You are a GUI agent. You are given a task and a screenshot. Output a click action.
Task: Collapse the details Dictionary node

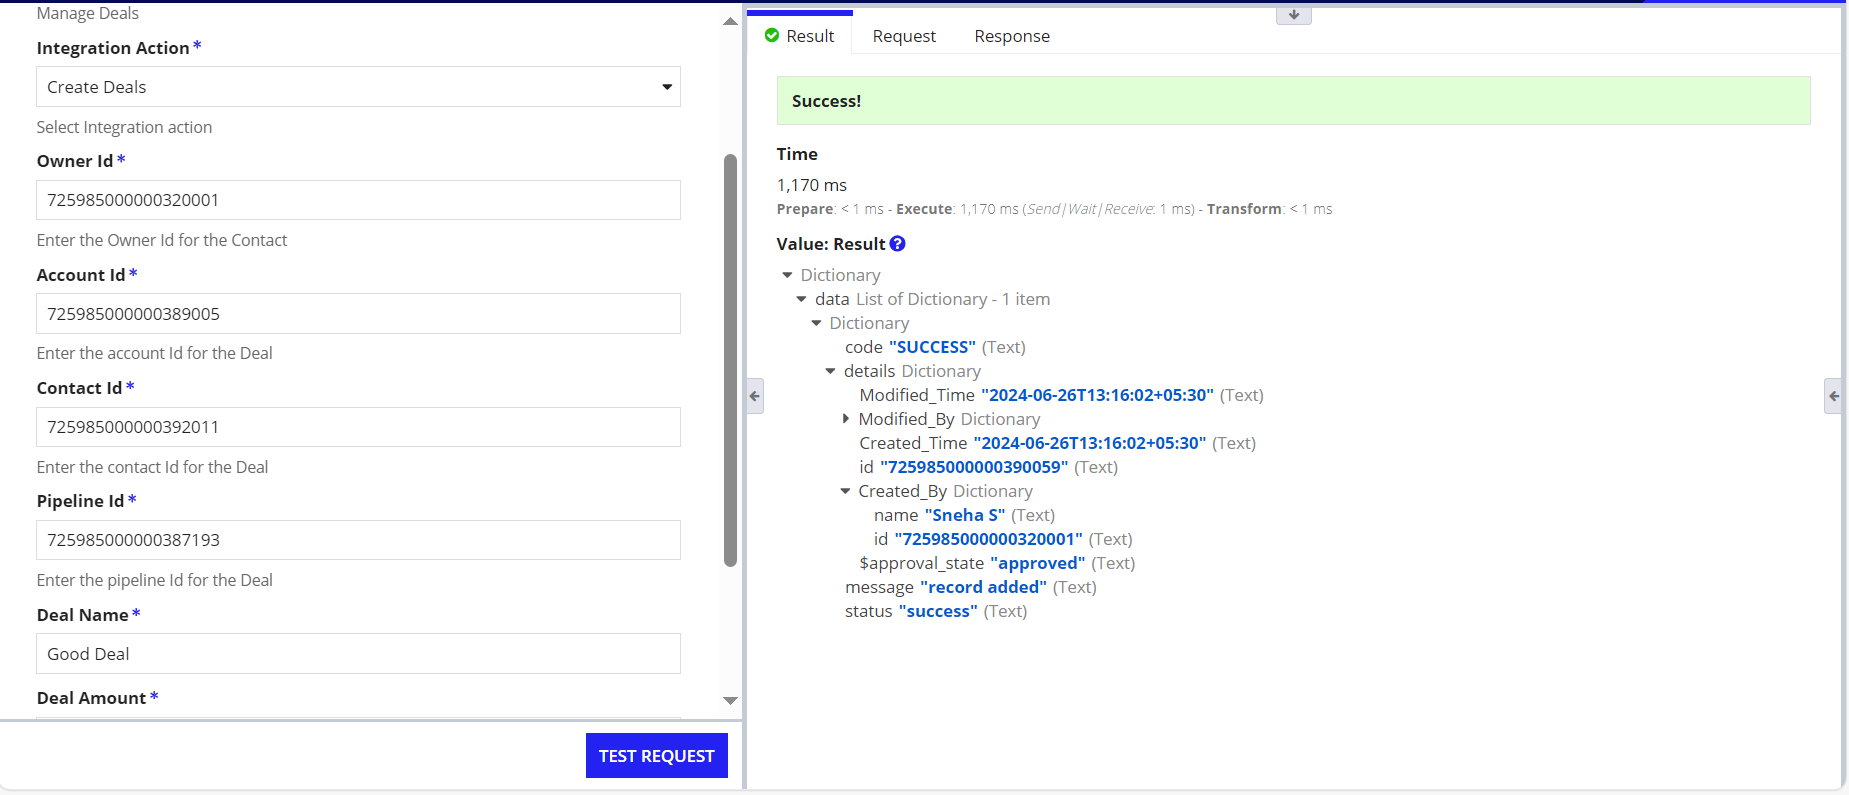[x=830, y=371]
